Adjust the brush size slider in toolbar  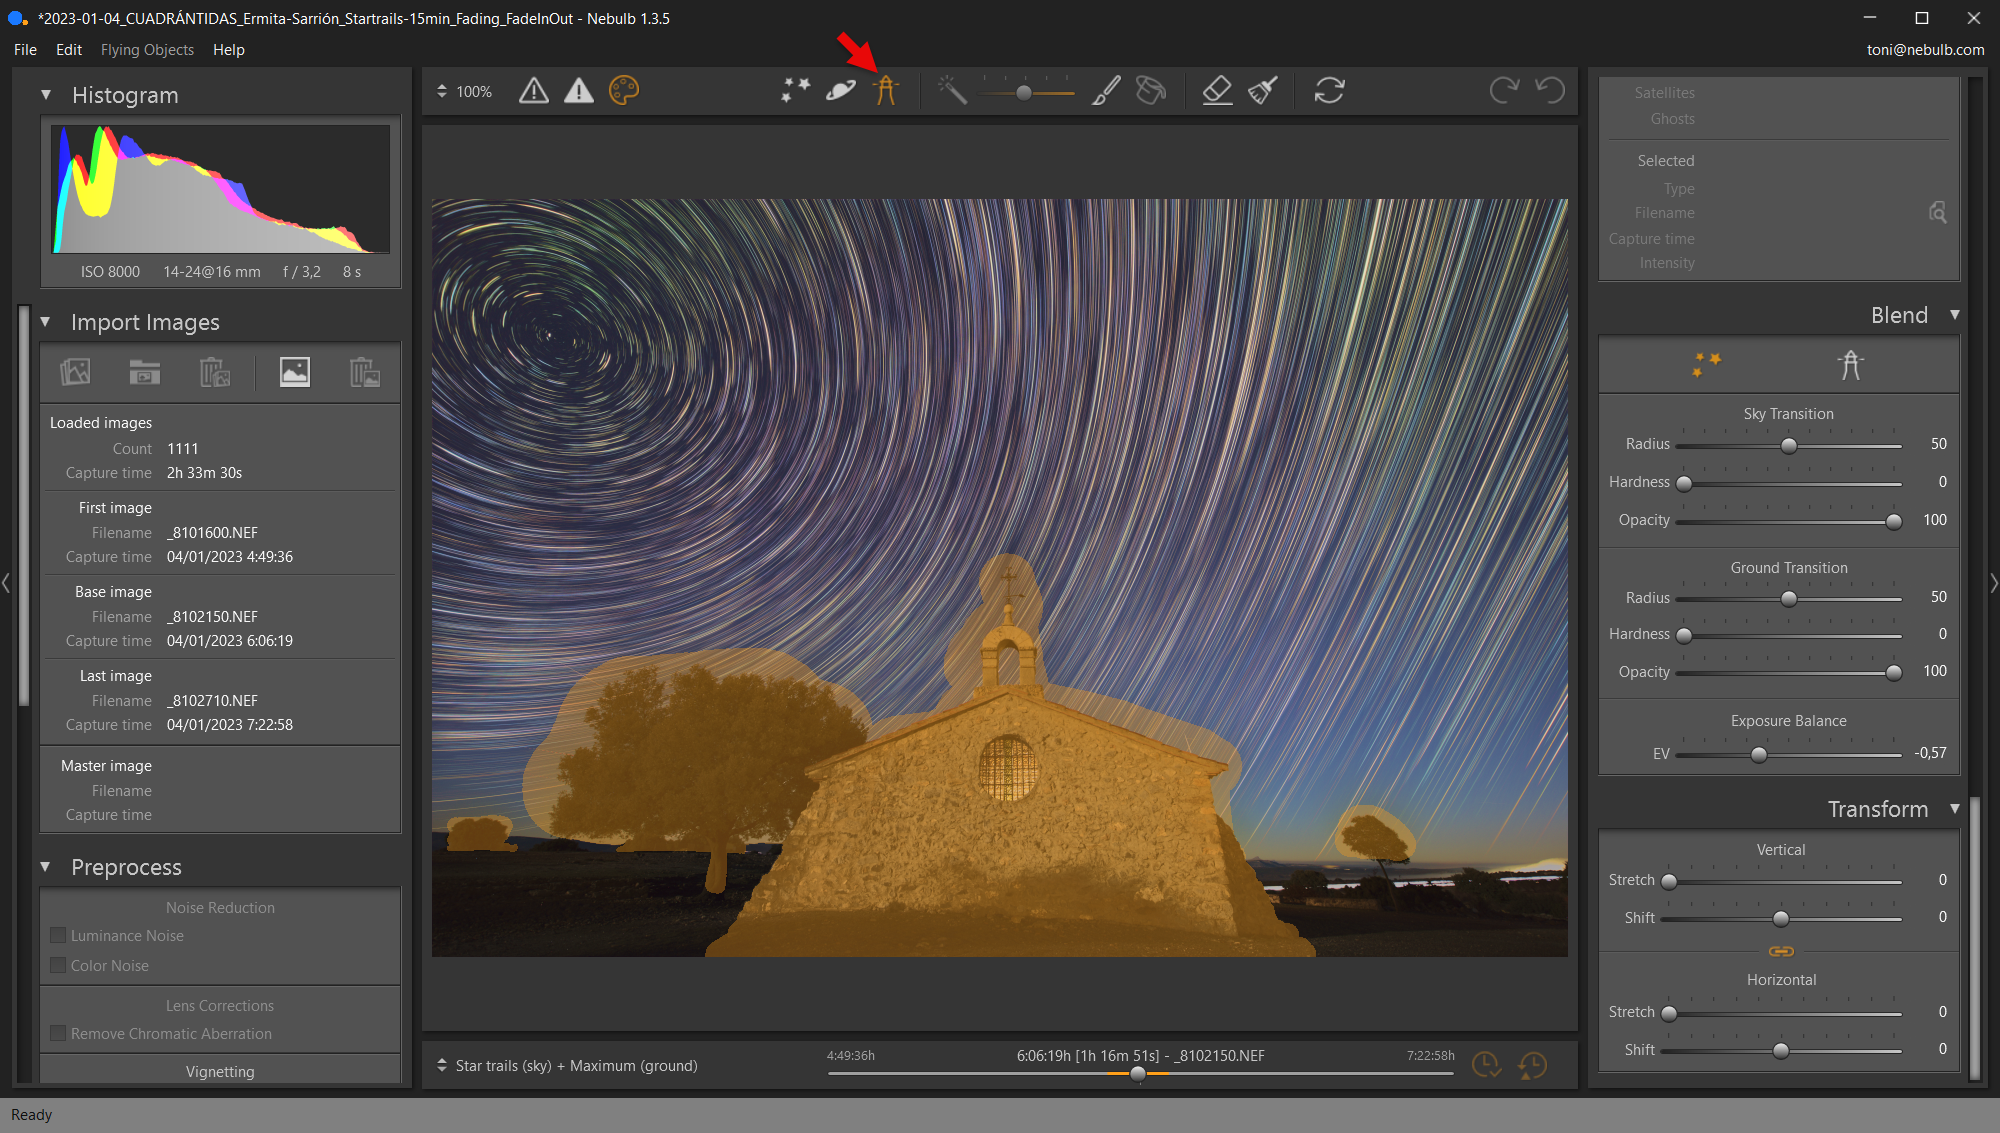click(1028, 92)
